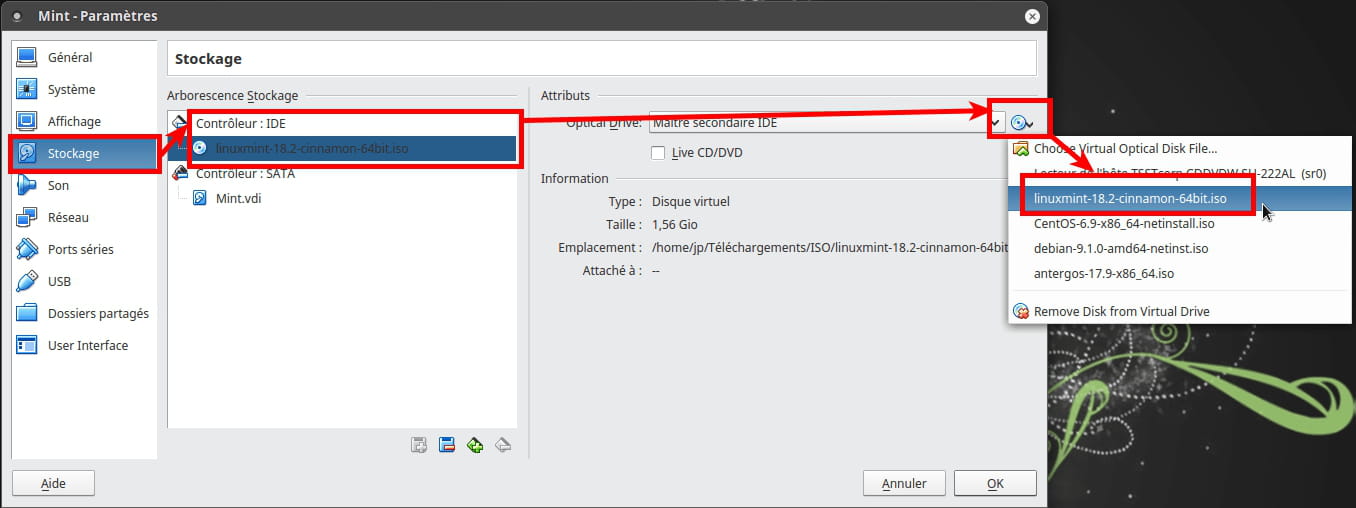Click the Stockage page heading
The width and height of the screenshot is (1356, 508).
(x=208, y=59)
